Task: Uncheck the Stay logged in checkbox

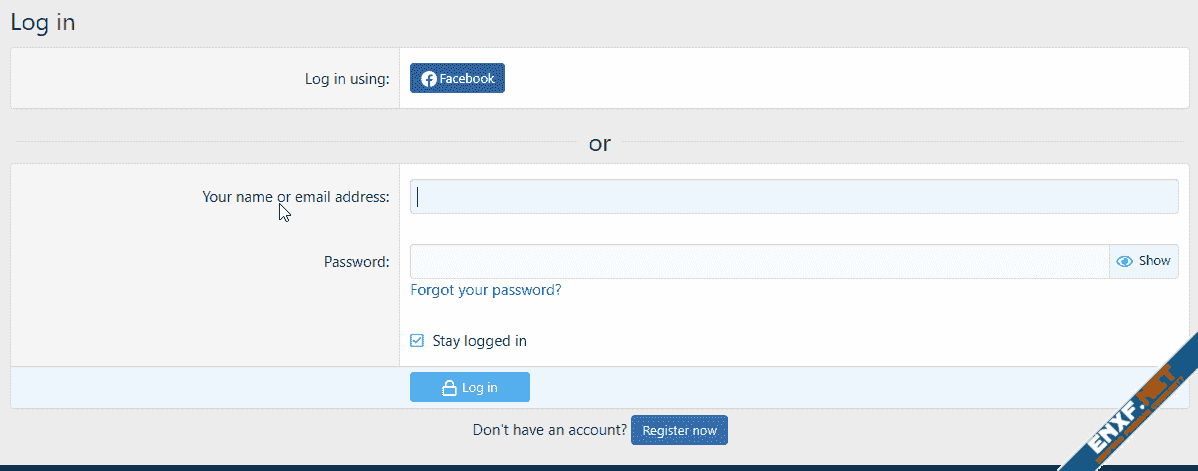Action: [417, 341]
